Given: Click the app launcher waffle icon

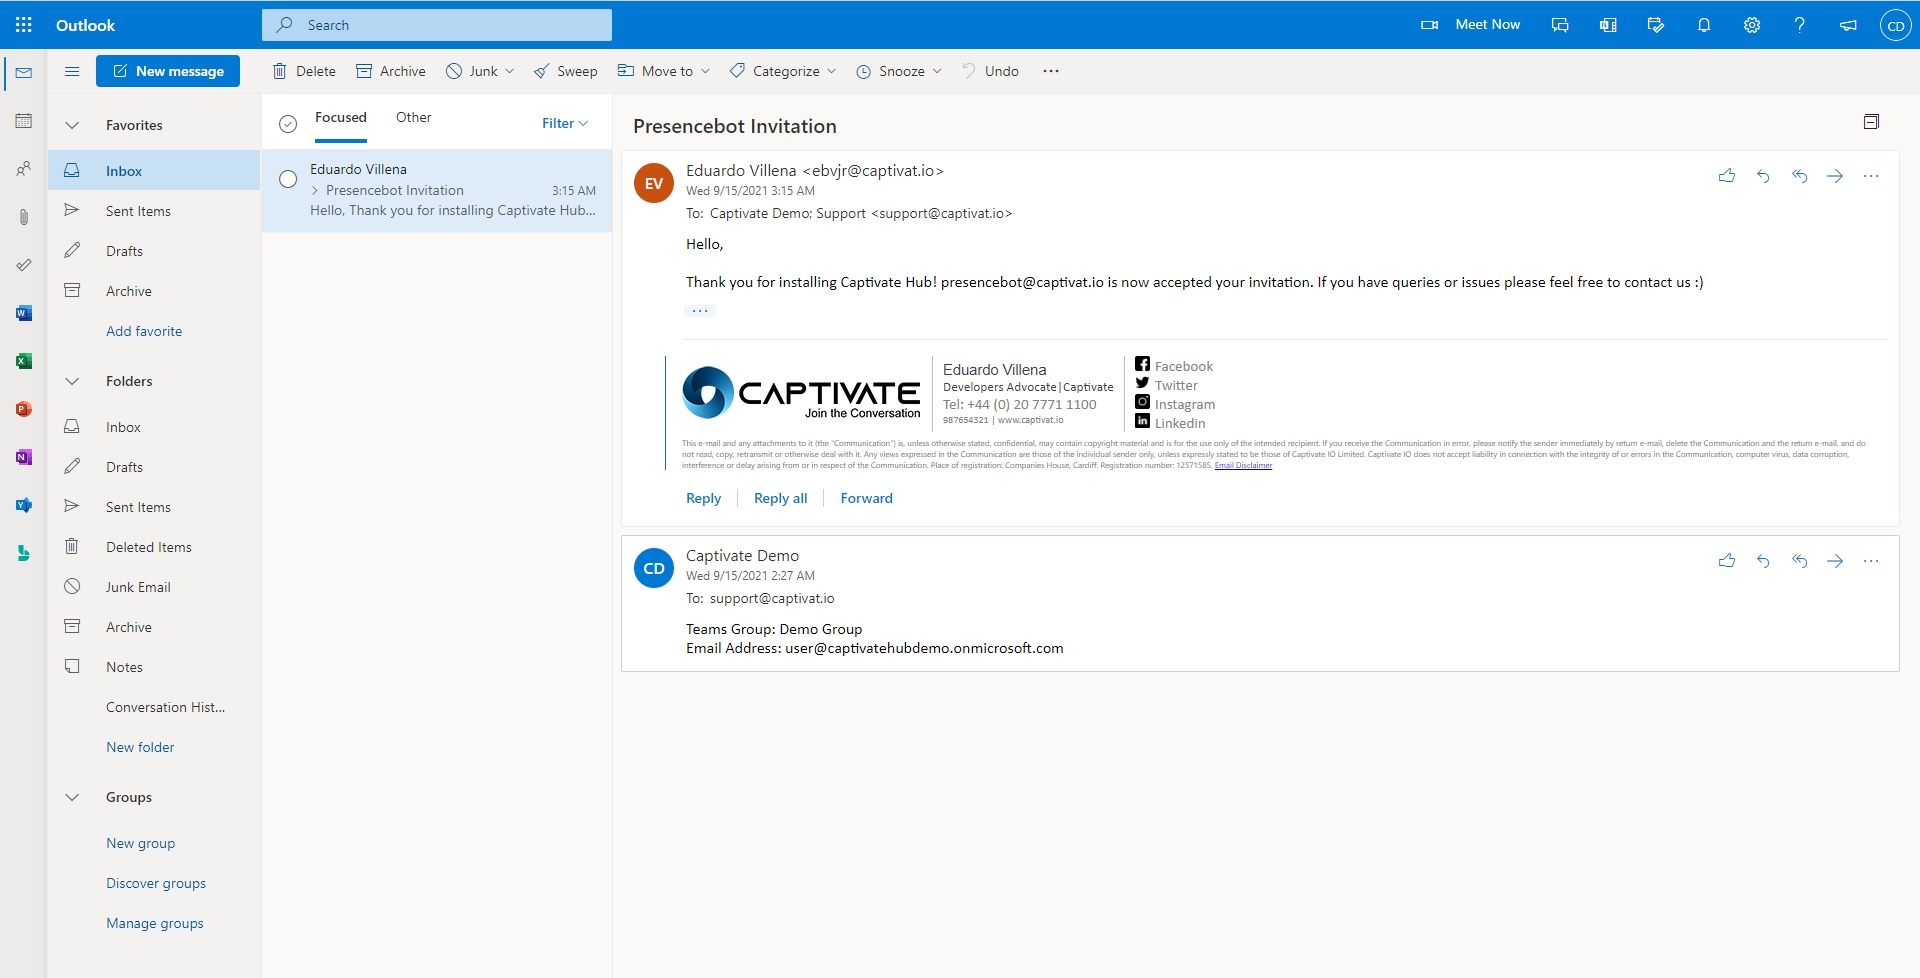Looking at the screenshot, I should click(x=24, y=25).
